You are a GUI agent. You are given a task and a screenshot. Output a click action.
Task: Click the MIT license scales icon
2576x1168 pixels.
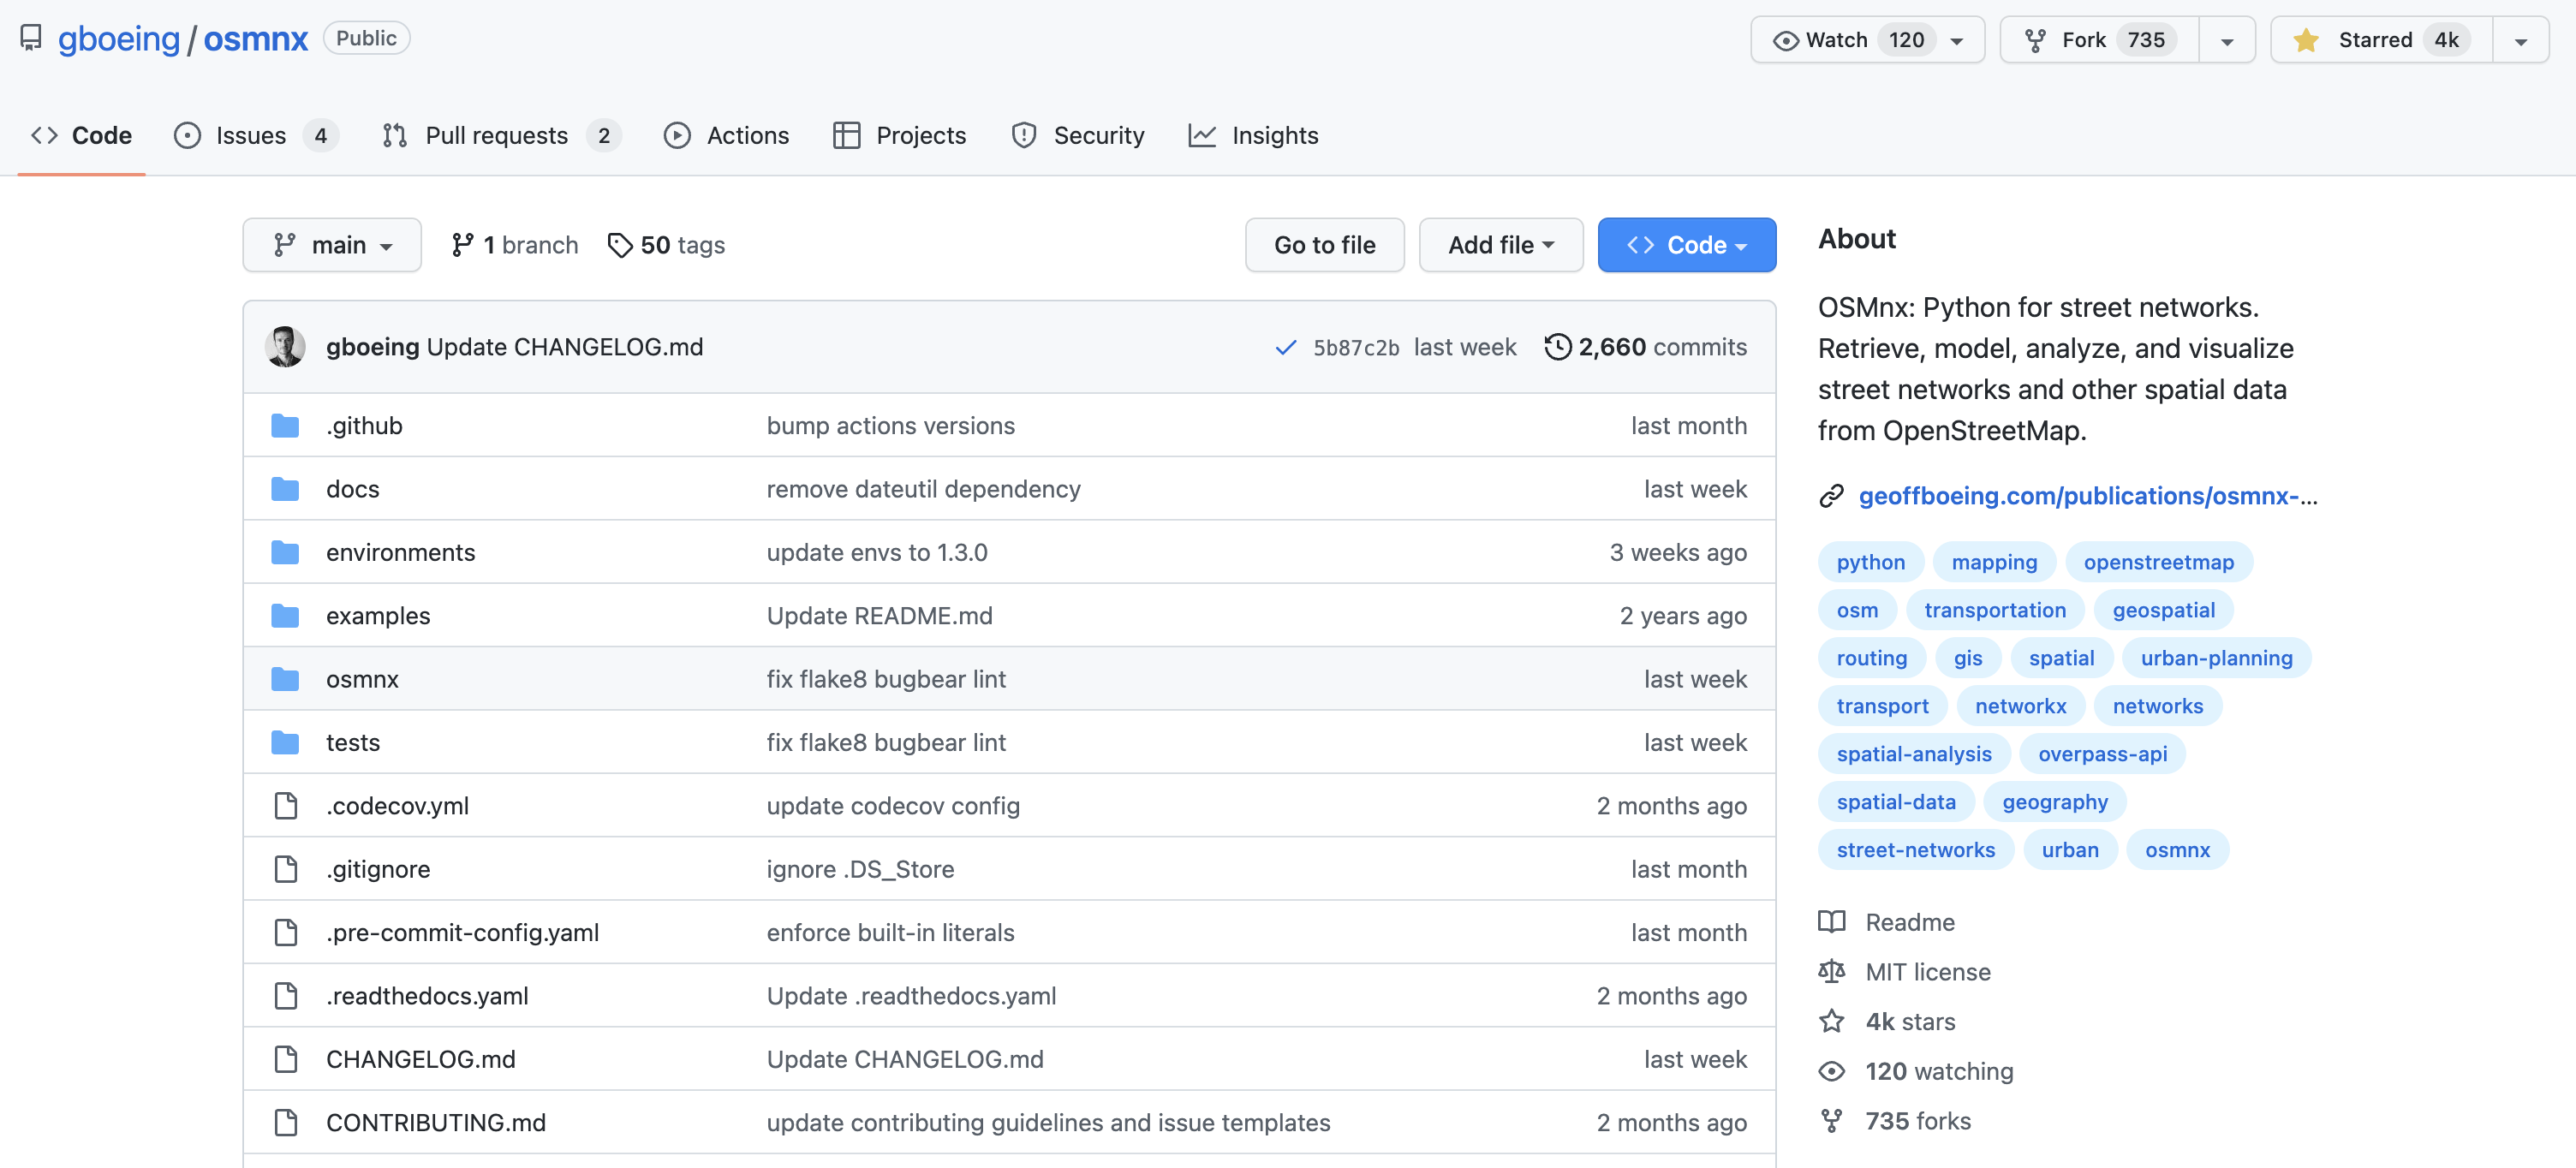coord(1831,972)
